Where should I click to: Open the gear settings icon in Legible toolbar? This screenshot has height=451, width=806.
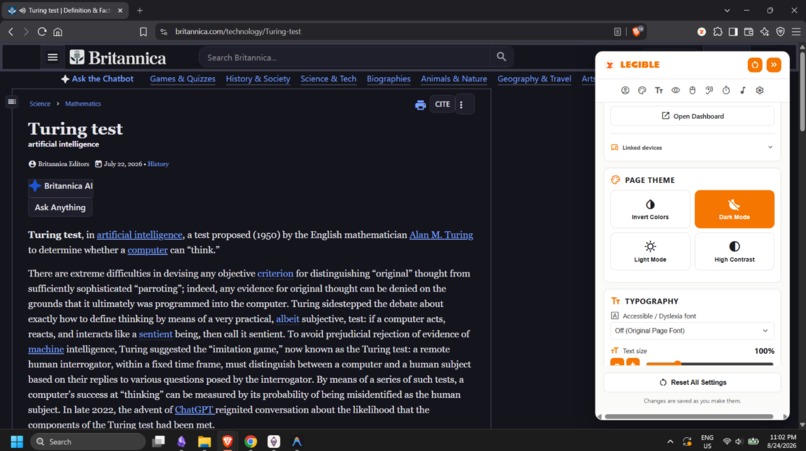pos(760,91)
